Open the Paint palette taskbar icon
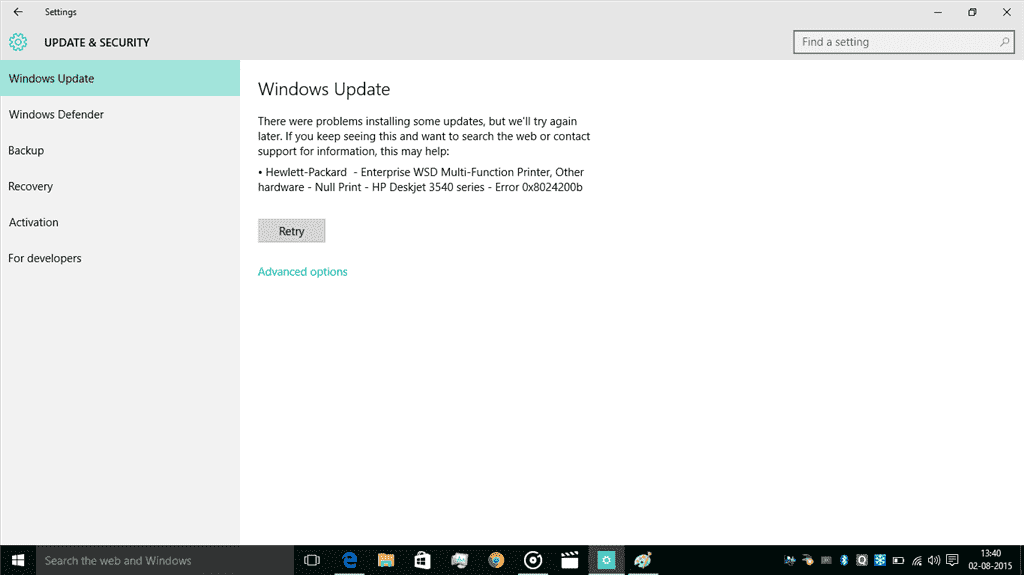This screenshot has width=1024, height=575. 643,561
